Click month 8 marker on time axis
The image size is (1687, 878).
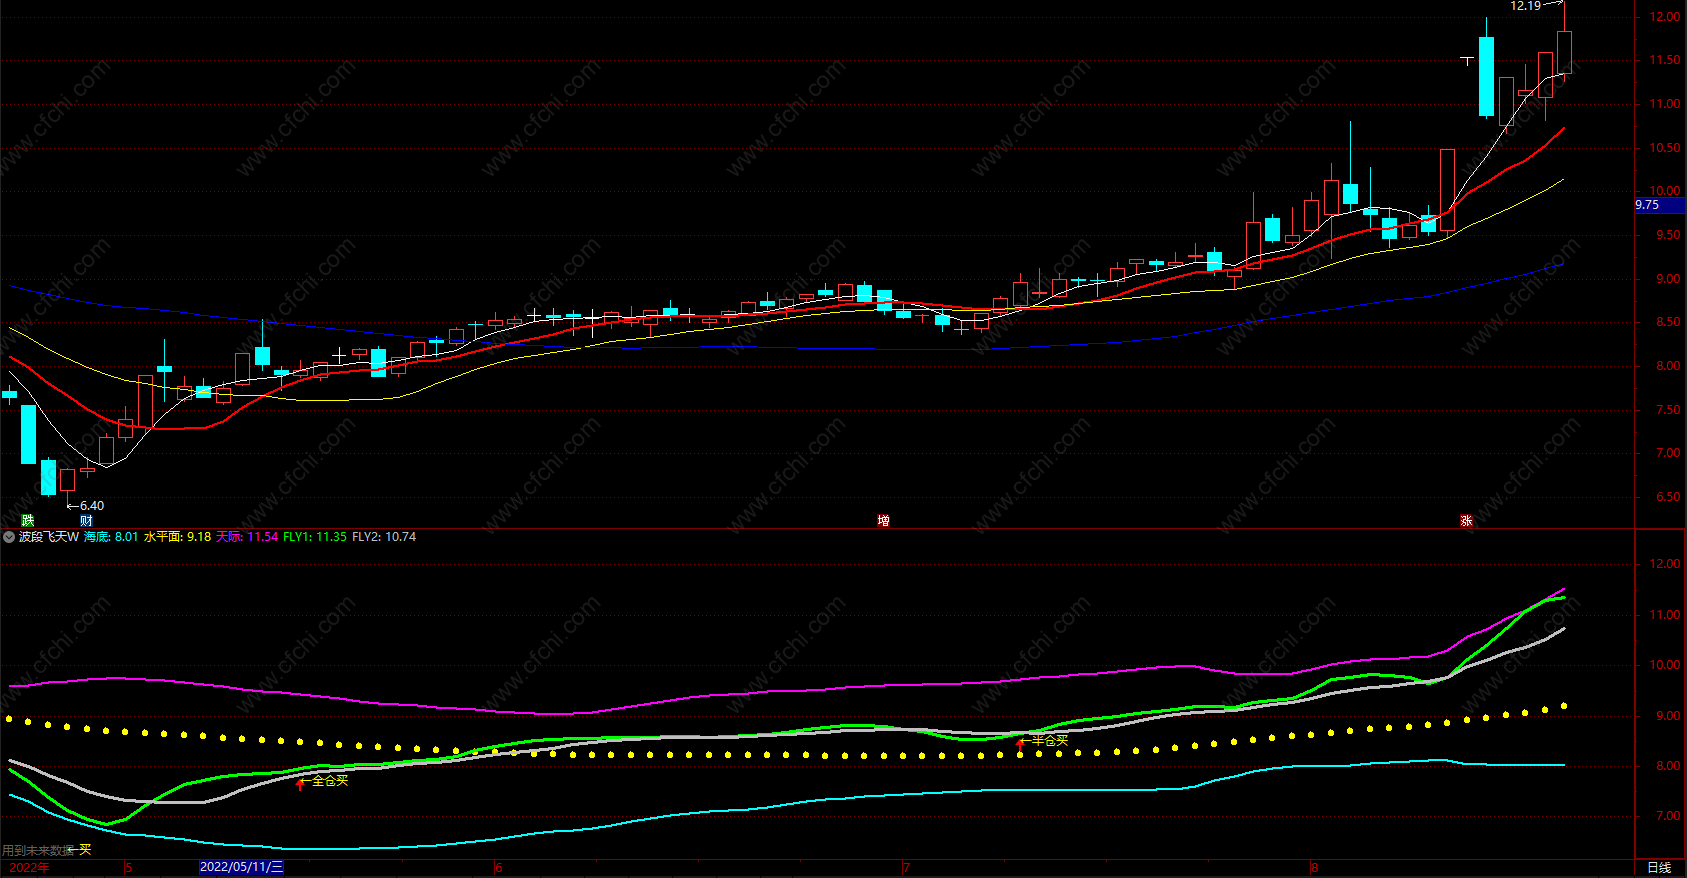[x=1315, y=867]
